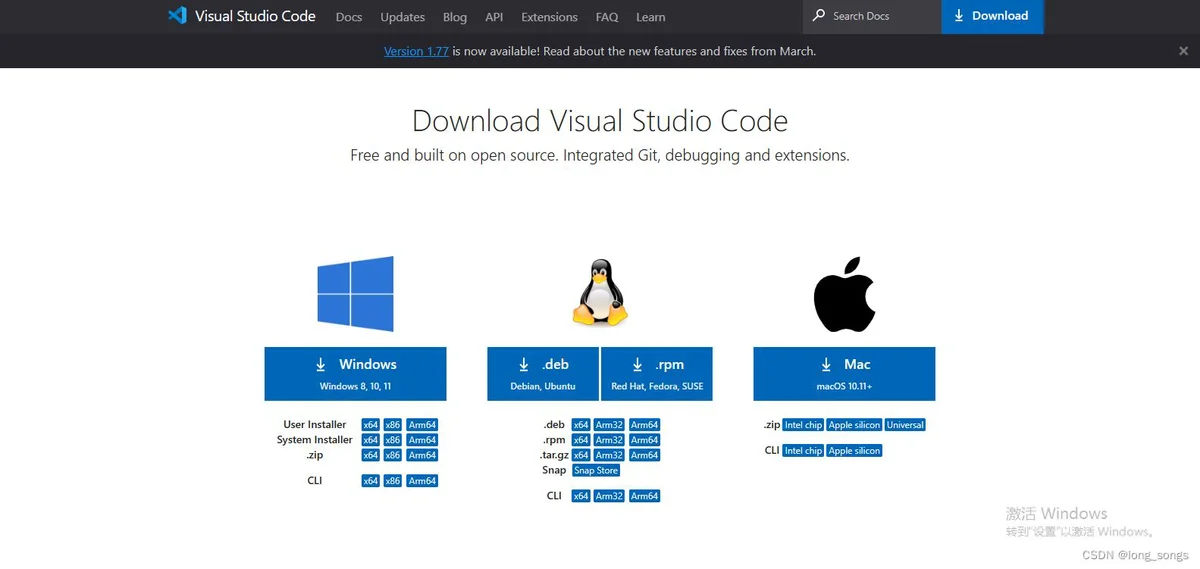Screen dimensions: 1200x569
Task: Dismiss the version banner with the X
Action: [x=1184, y=50]
